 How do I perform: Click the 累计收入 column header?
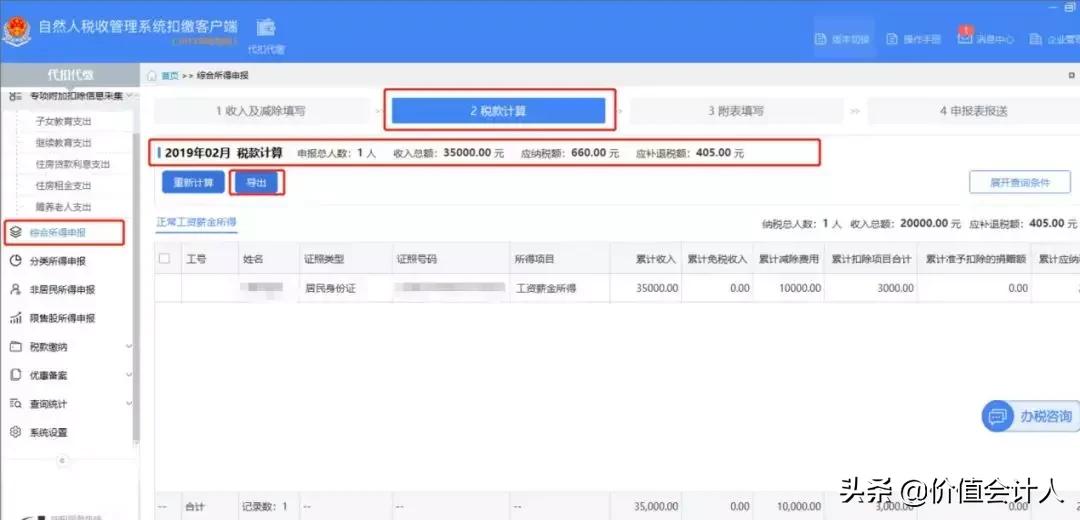656,259
